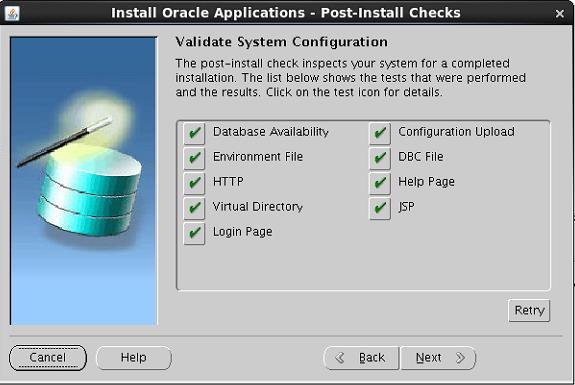Open details for Environment File test icon

(x=194, y=158)
